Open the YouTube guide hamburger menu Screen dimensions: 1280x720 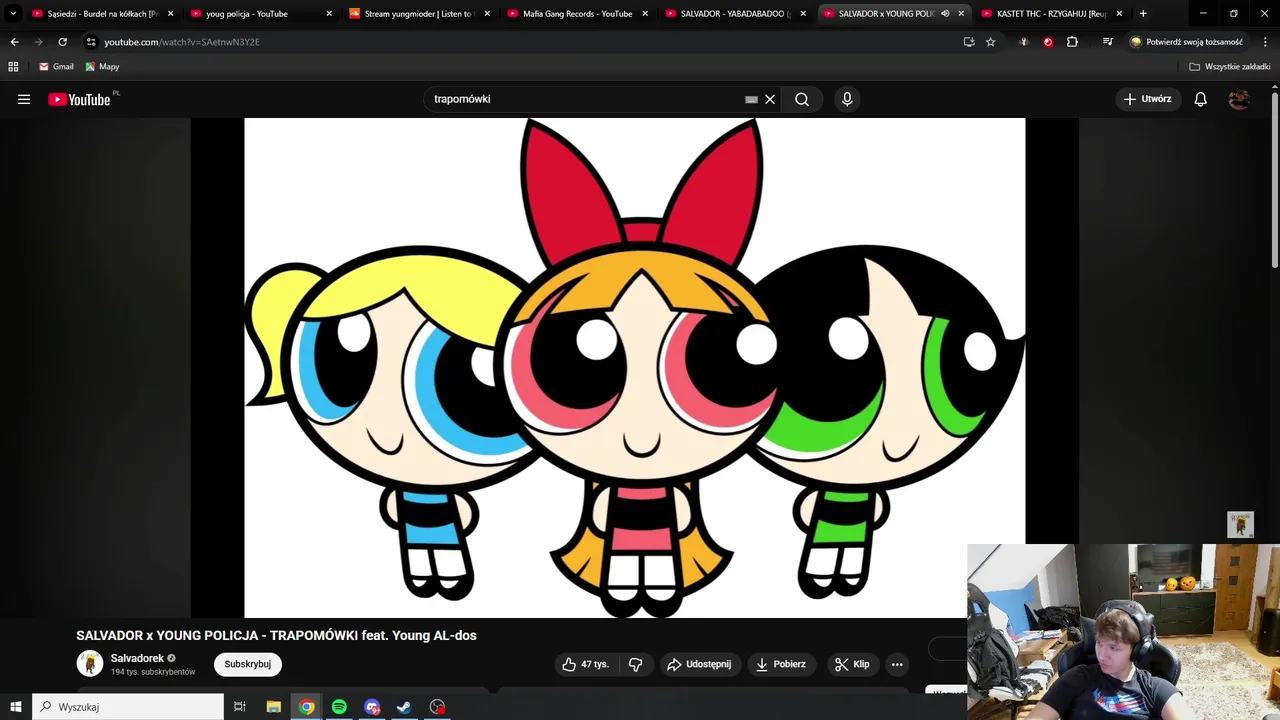(x=24, y=99)
